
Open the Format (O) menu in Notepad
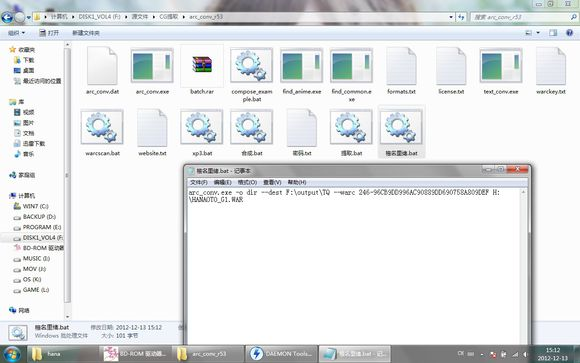[247, 182]
